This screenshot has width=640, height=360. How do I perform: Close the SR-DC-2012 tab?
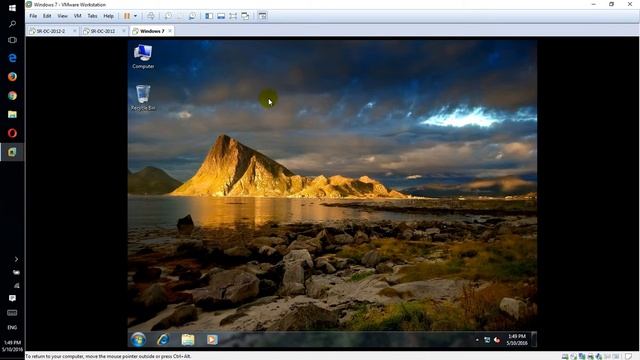pos(124,31)
